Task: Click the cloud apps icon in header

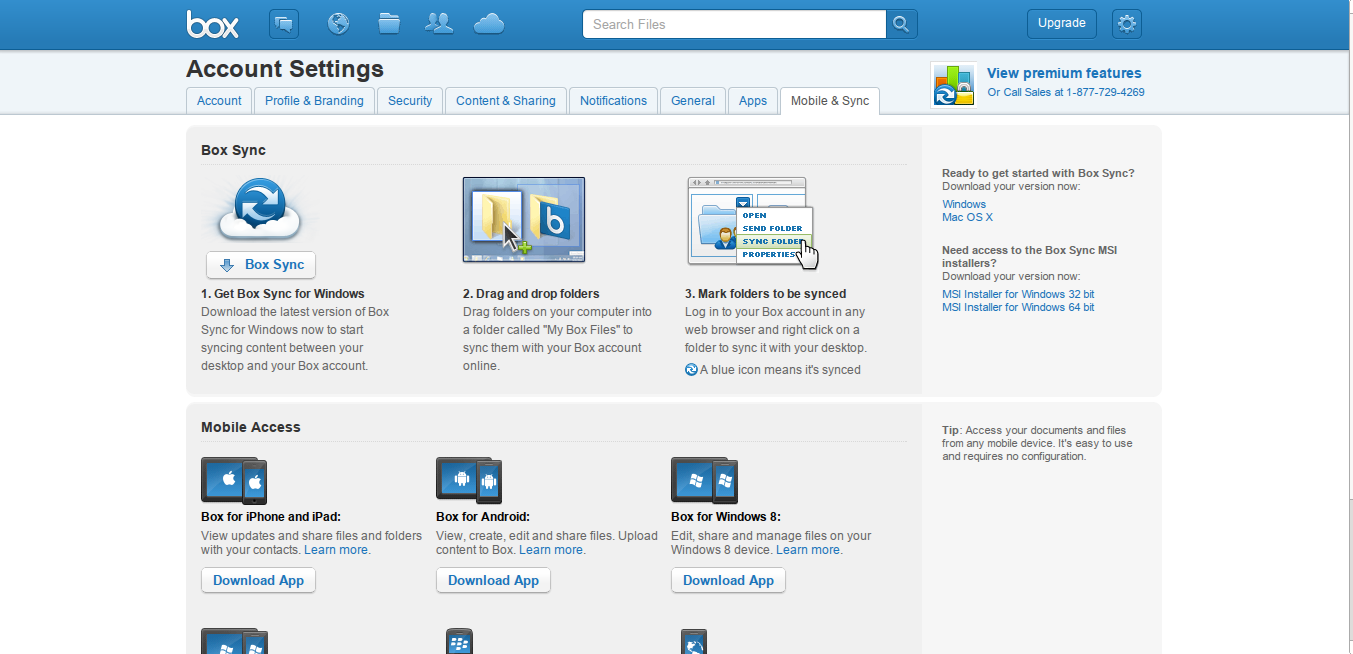Action: coord(489,24)
